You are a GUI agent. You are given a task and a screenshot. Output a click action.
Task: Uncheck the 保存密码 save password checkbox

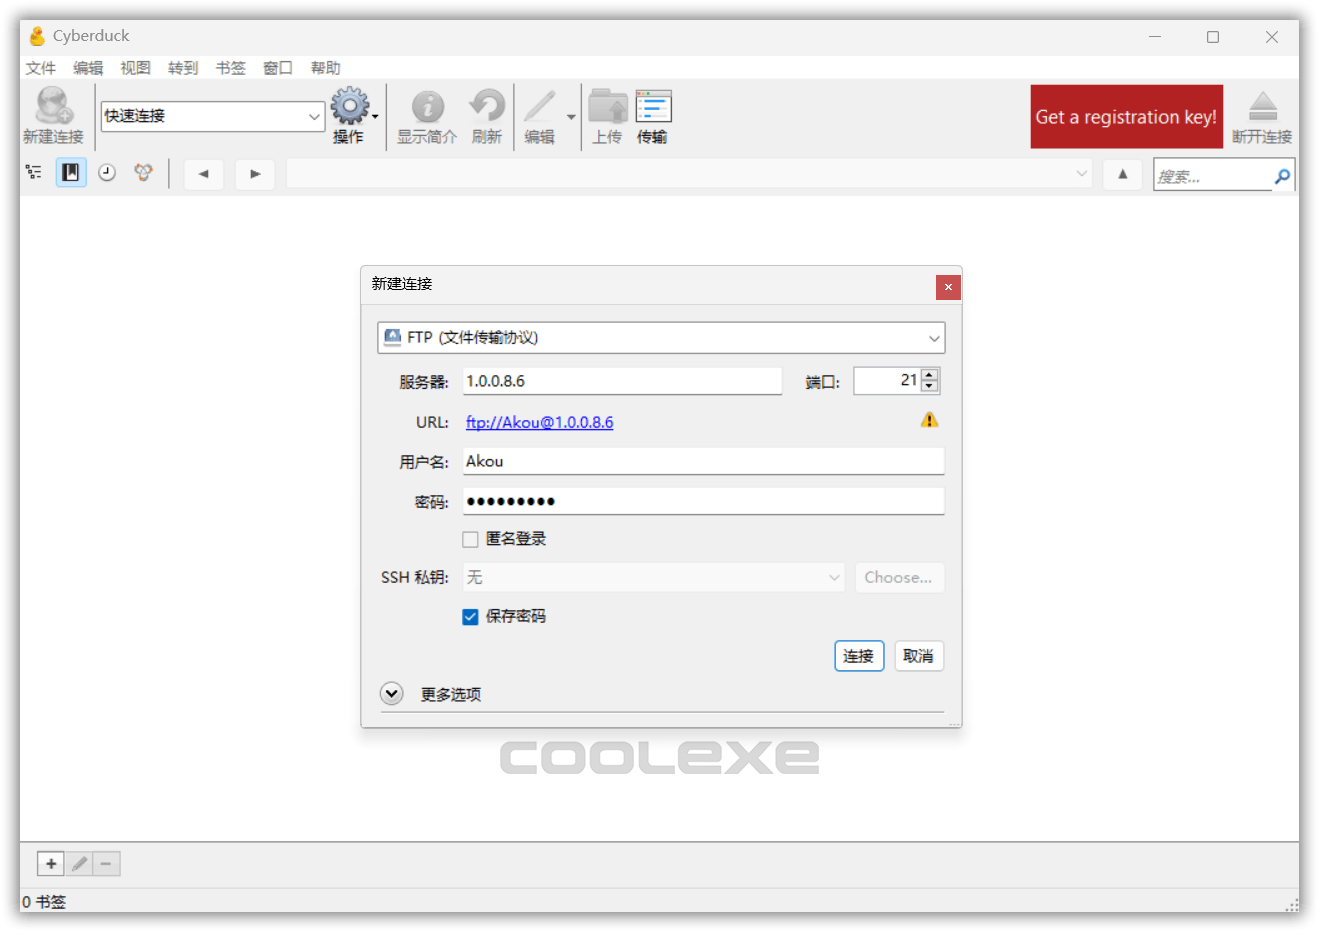click(x=470, y=616)
